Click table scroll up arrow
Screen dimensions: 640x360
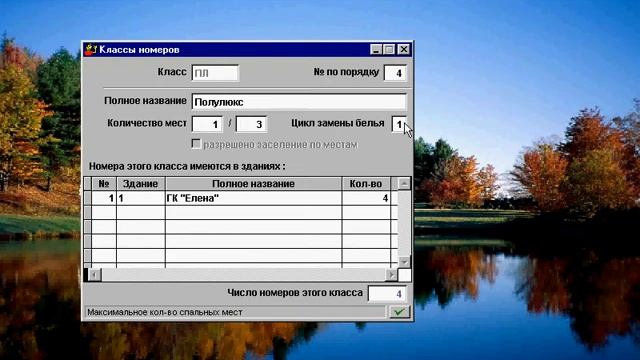[x=404, y=184]
